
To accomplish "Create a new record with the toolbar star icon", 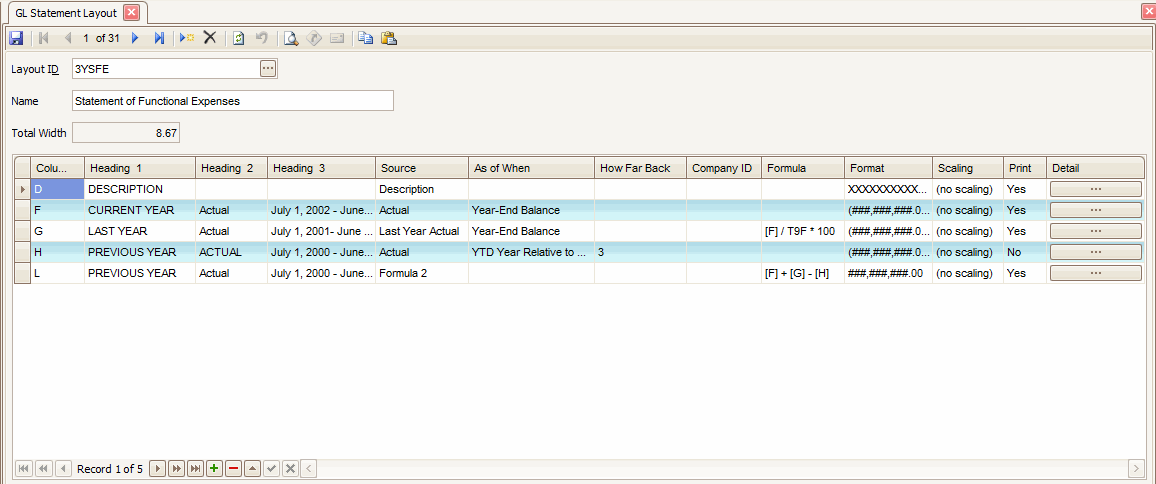I will pos(187,38).
